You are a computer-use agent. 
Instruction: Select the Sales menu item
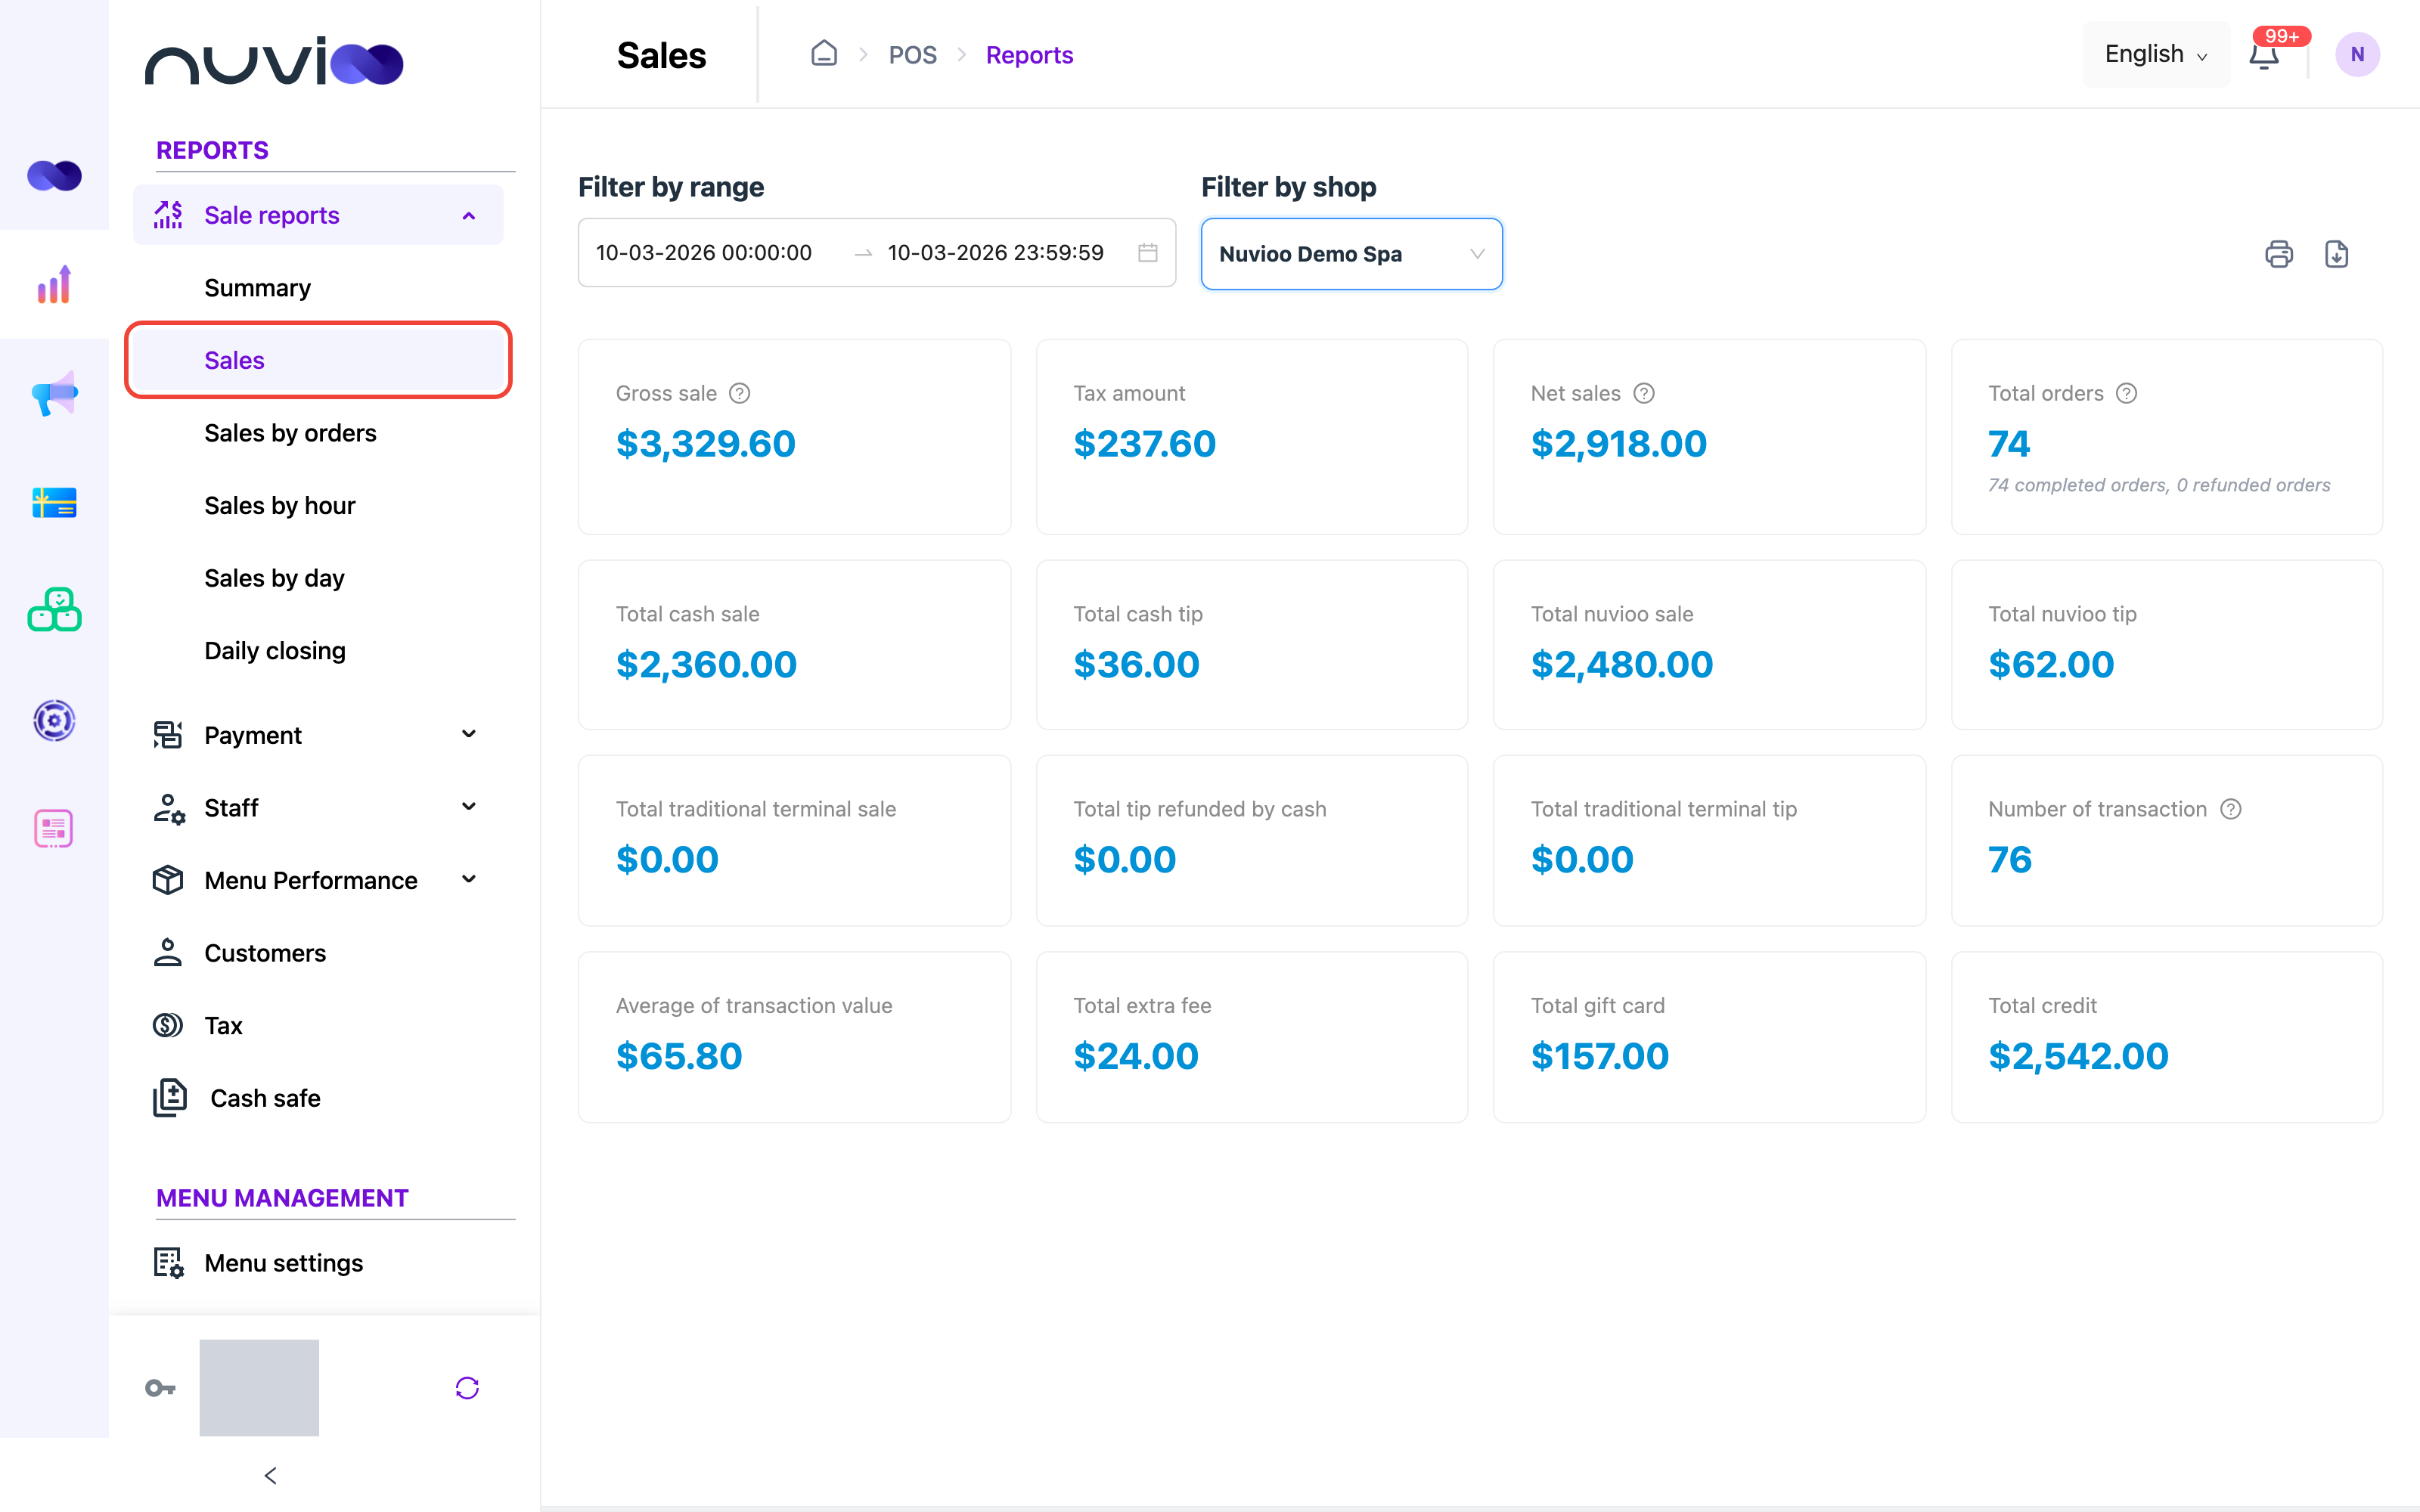[318, 360]
